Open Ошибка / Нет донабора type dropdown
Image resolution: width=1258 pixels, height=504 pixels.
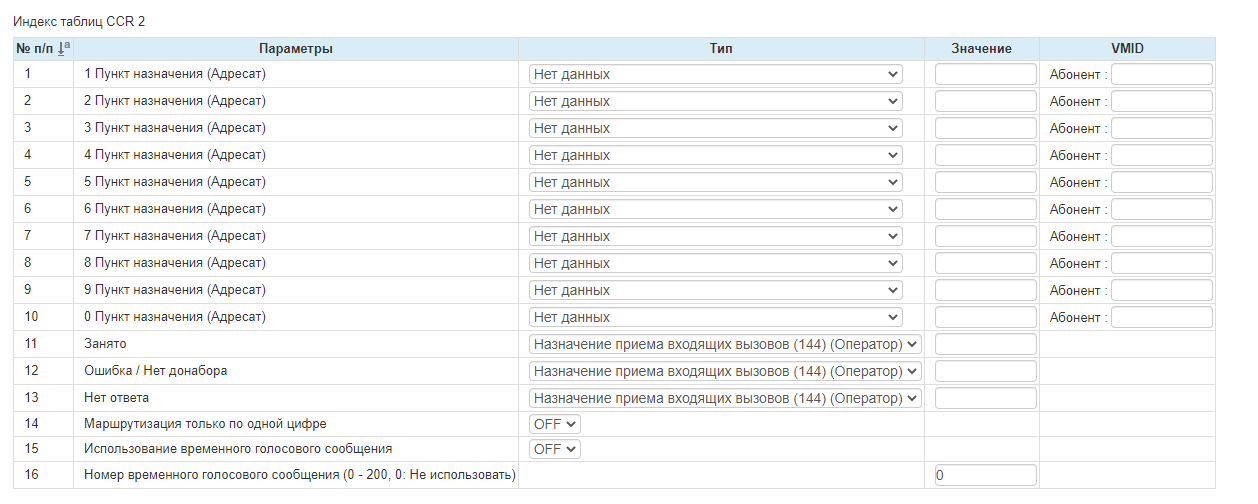[x=724, y=371]
